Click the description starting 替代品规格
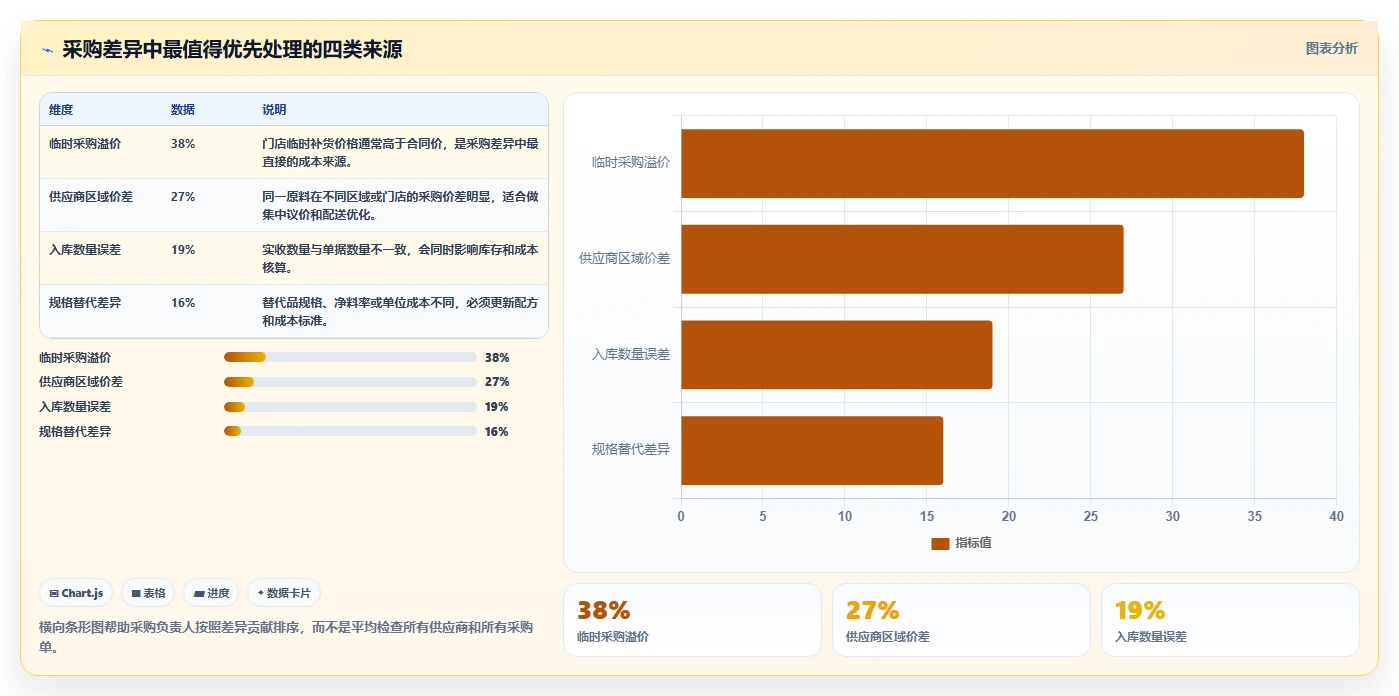1399x696 pixels. click(400, 311)
